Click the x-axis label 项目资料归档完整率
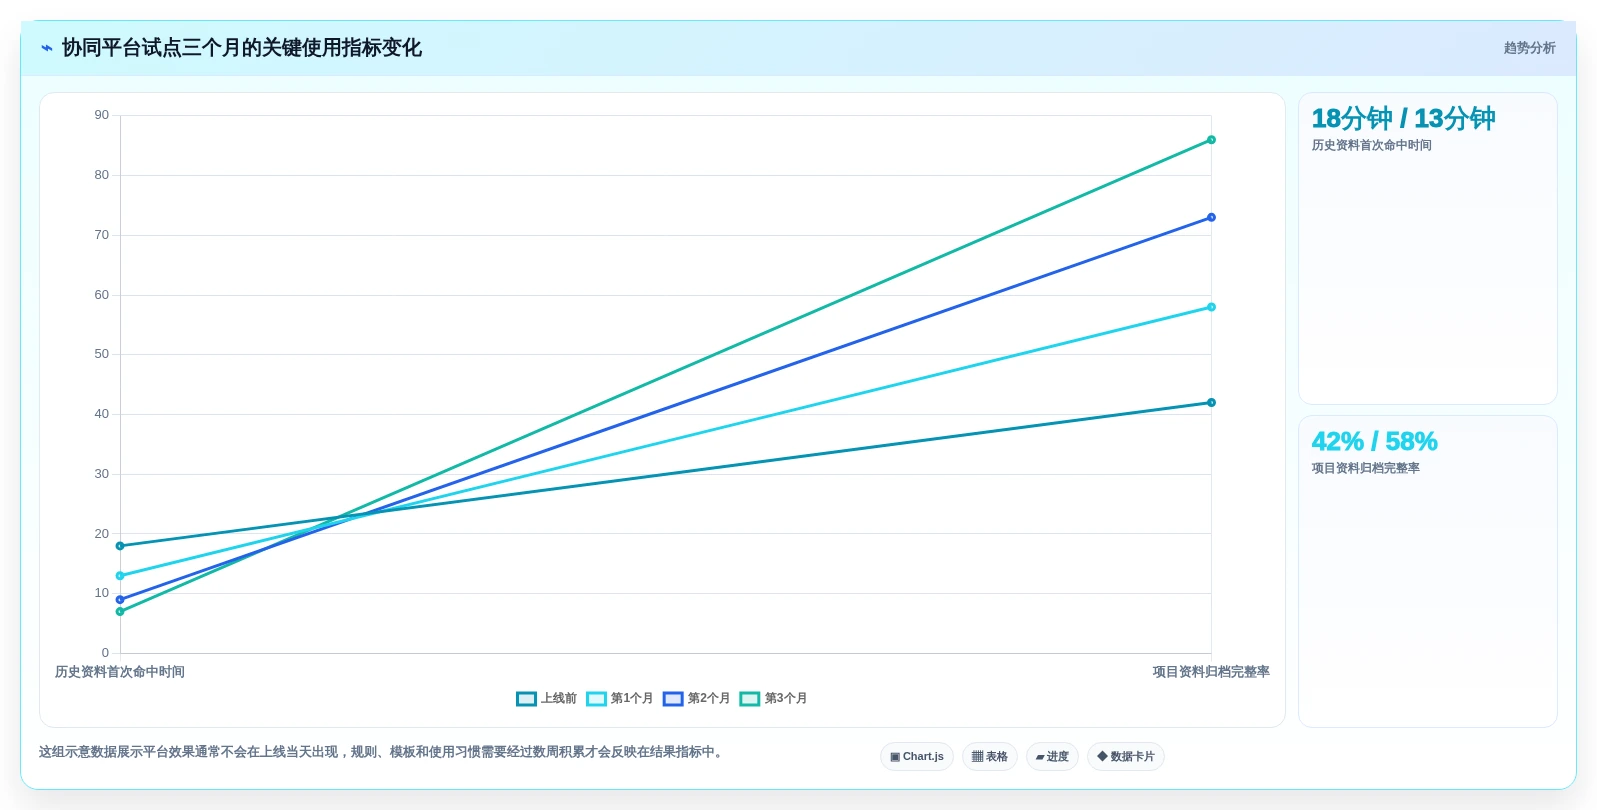 tap(1211, 672)
